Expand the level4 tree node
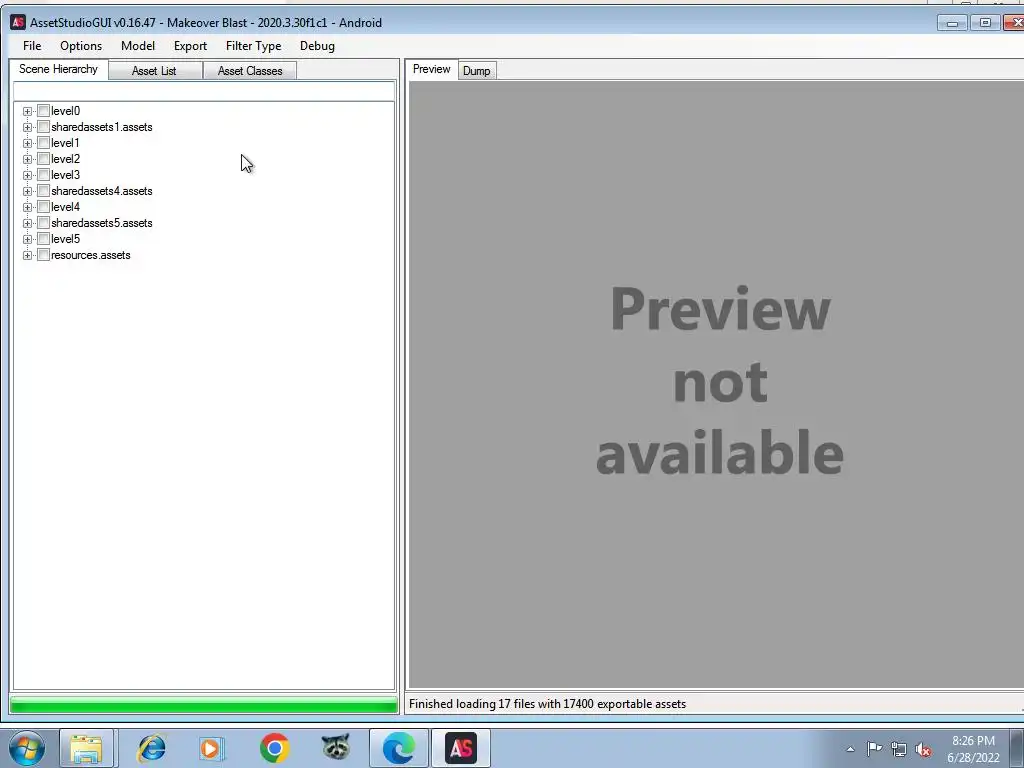The image size is (1024, 768). tap(27, 207)
